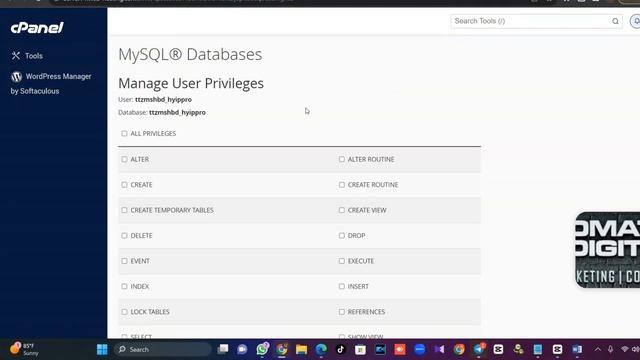Expand the system tray hidden icons chevron

pyautogui.click(x=598, y=349)
